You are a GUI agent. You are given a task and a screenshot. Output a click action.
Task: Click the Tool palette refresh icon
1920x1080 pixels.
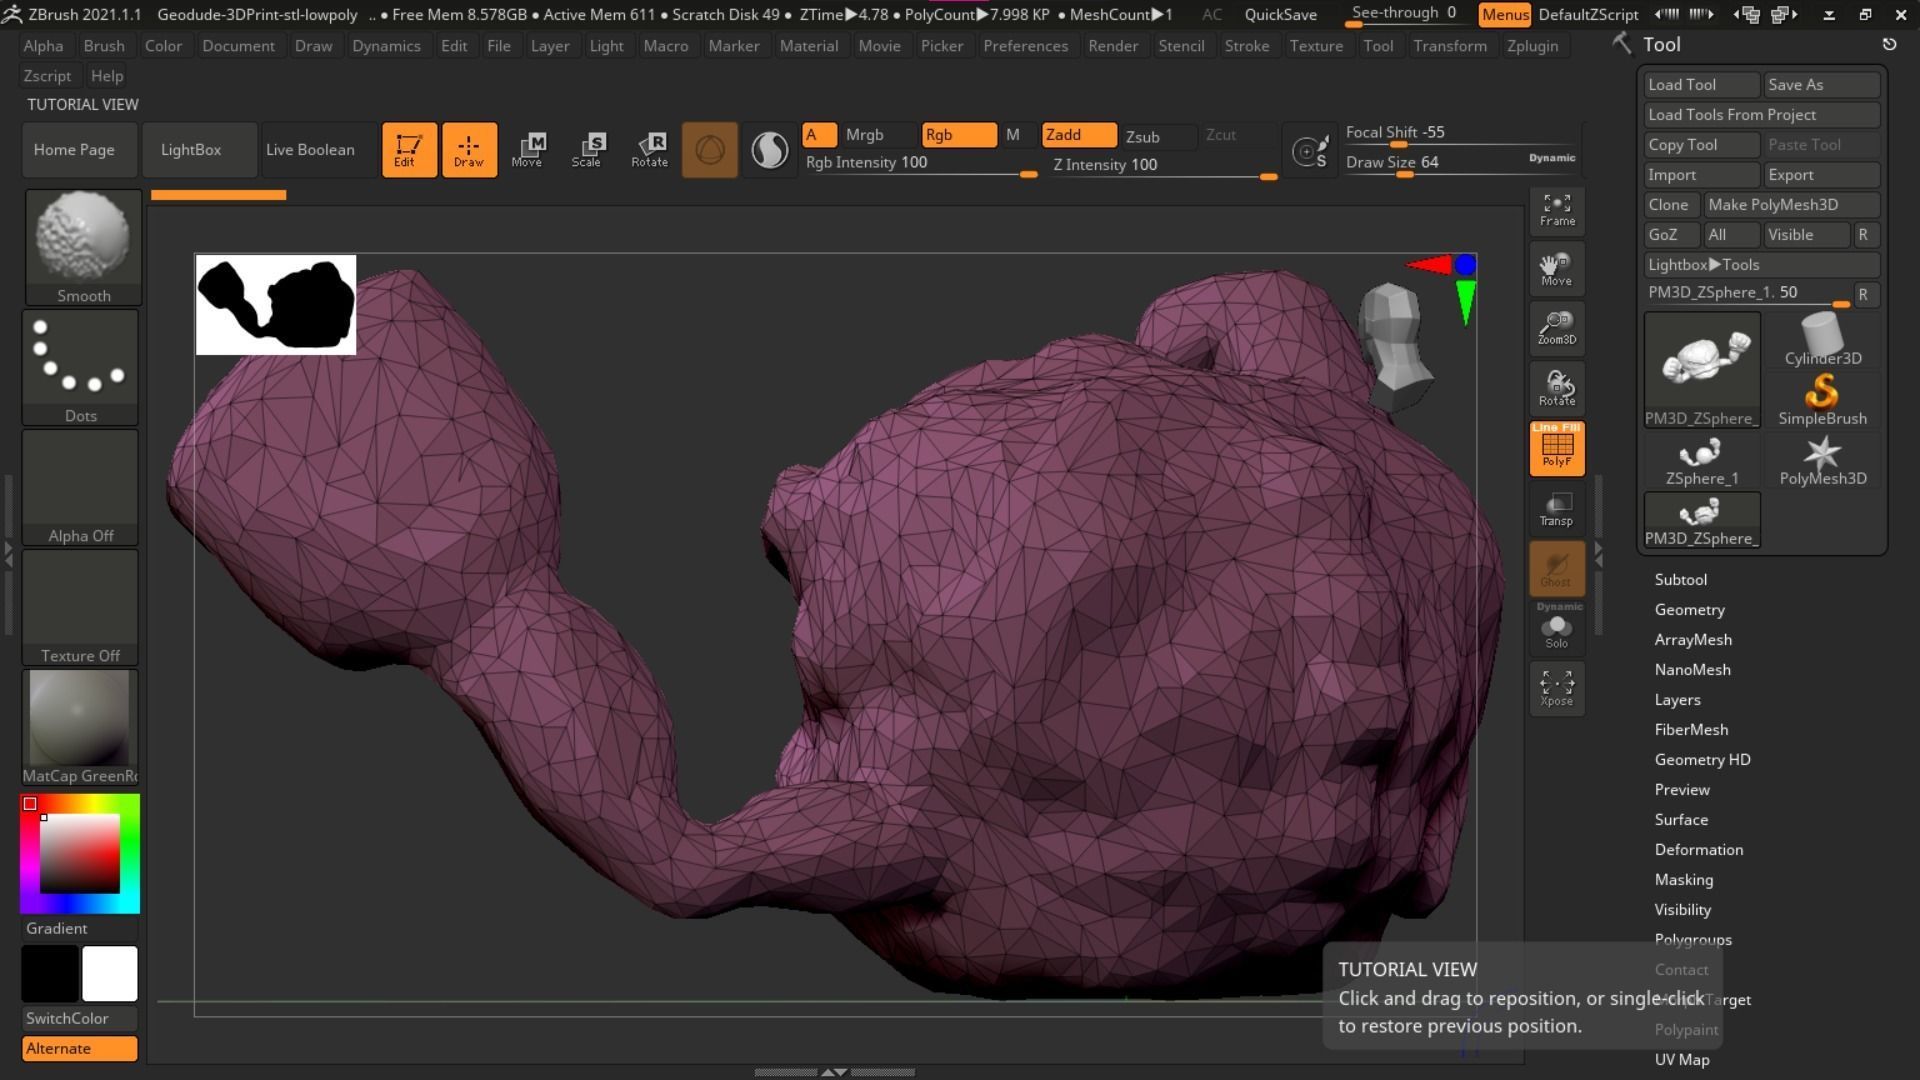coord(1889,44)
